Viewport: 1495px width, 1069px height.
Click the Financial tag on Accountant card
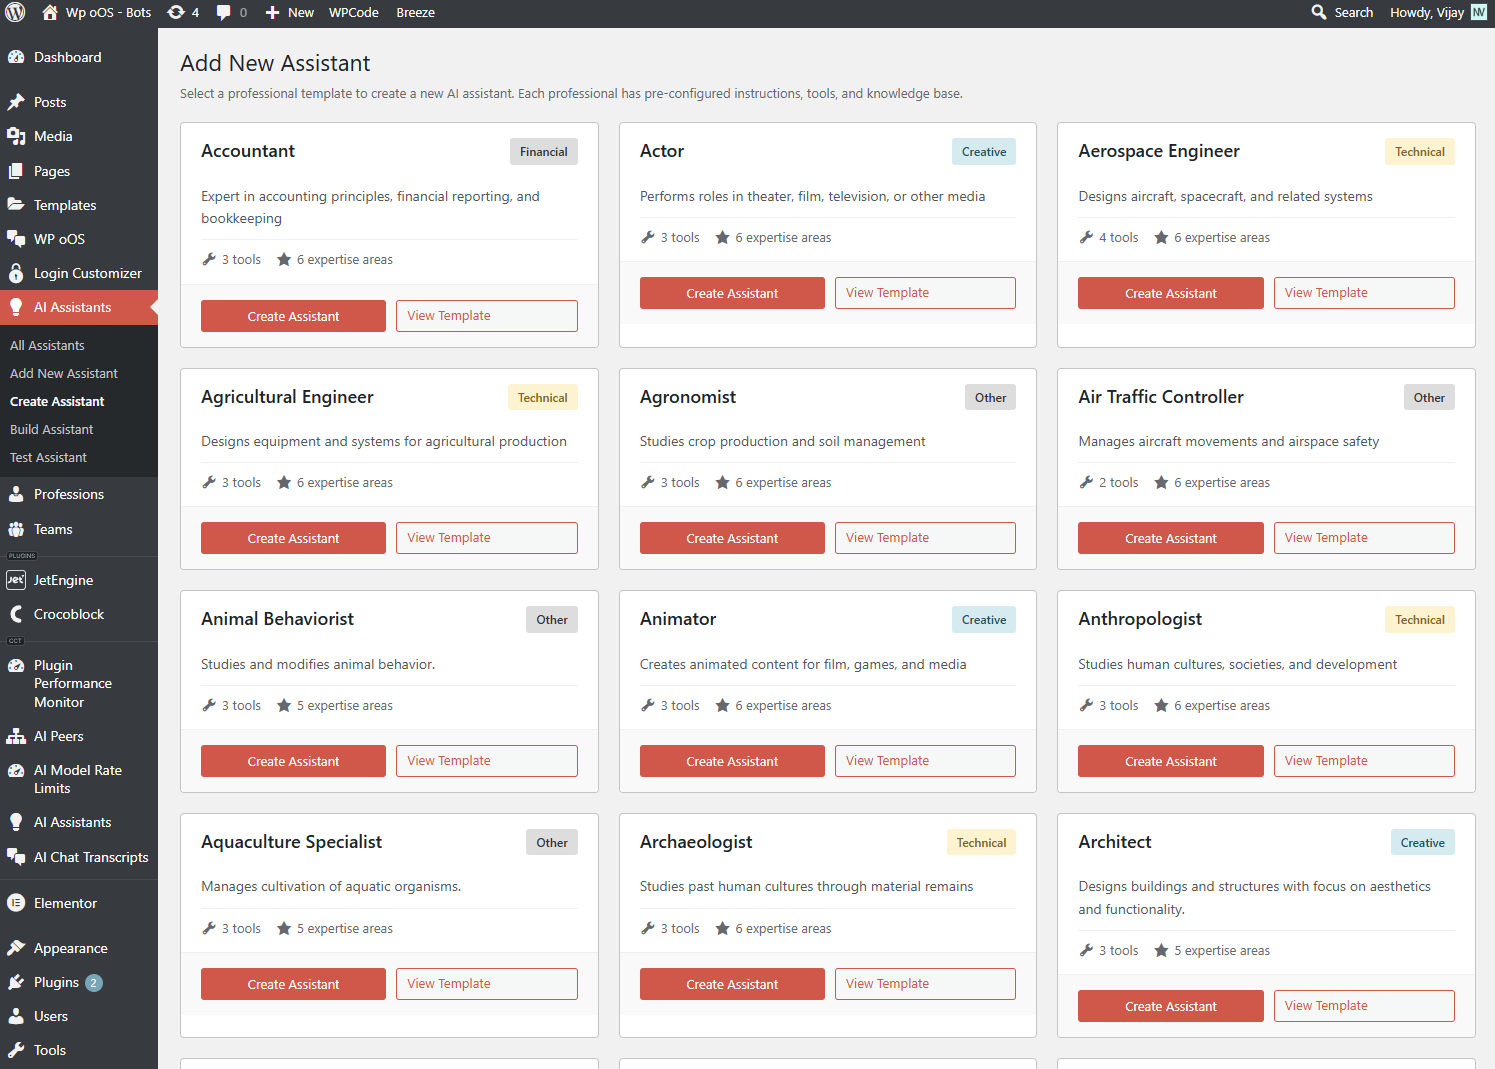pyautogui.click(x=543, y=152)
